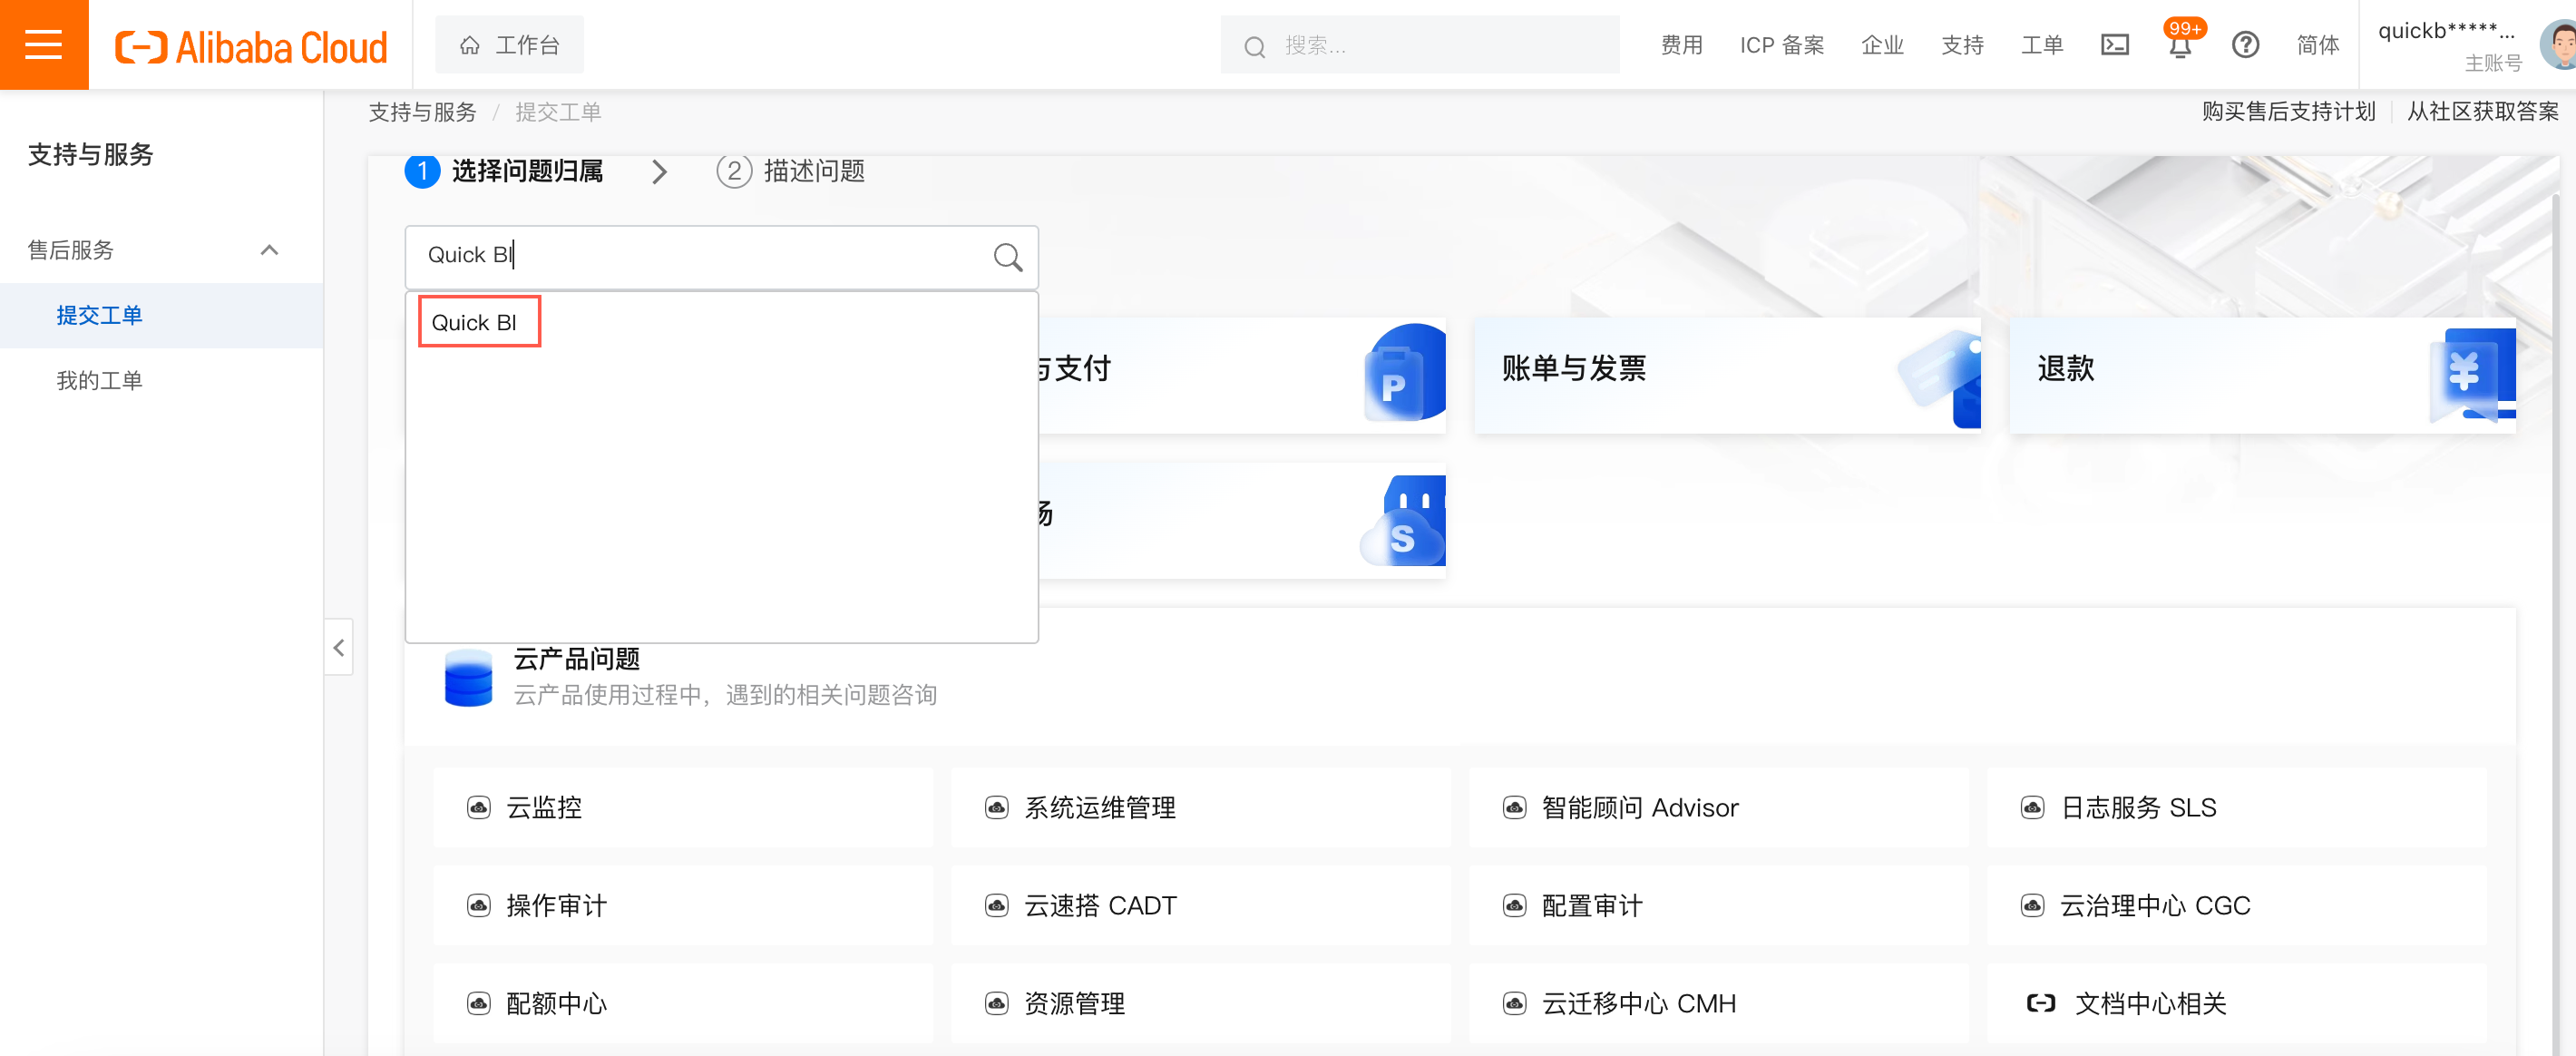This screenshot has height=1056, width=2576.
Task: Open the 费用 top menu
Action: (x=1681, y=45)
